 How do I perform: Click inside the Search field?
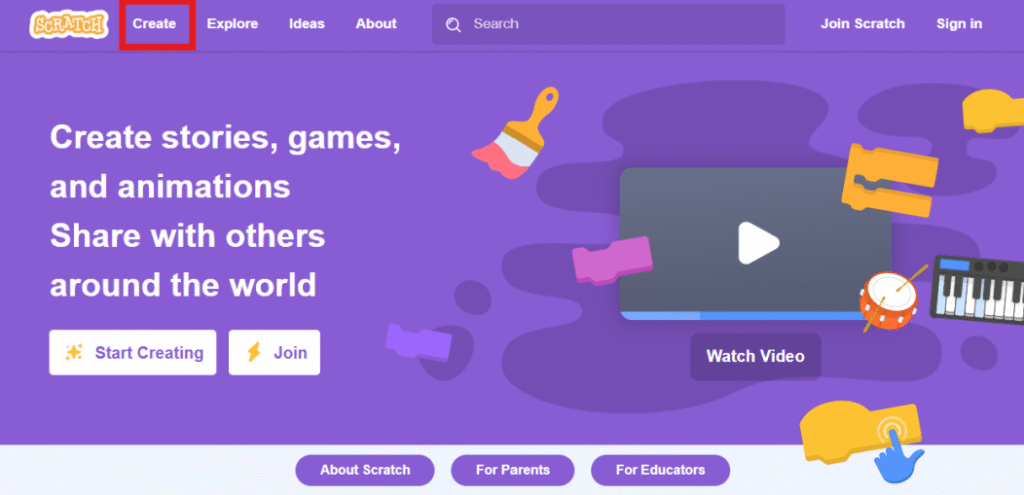[x=609, y=24]
